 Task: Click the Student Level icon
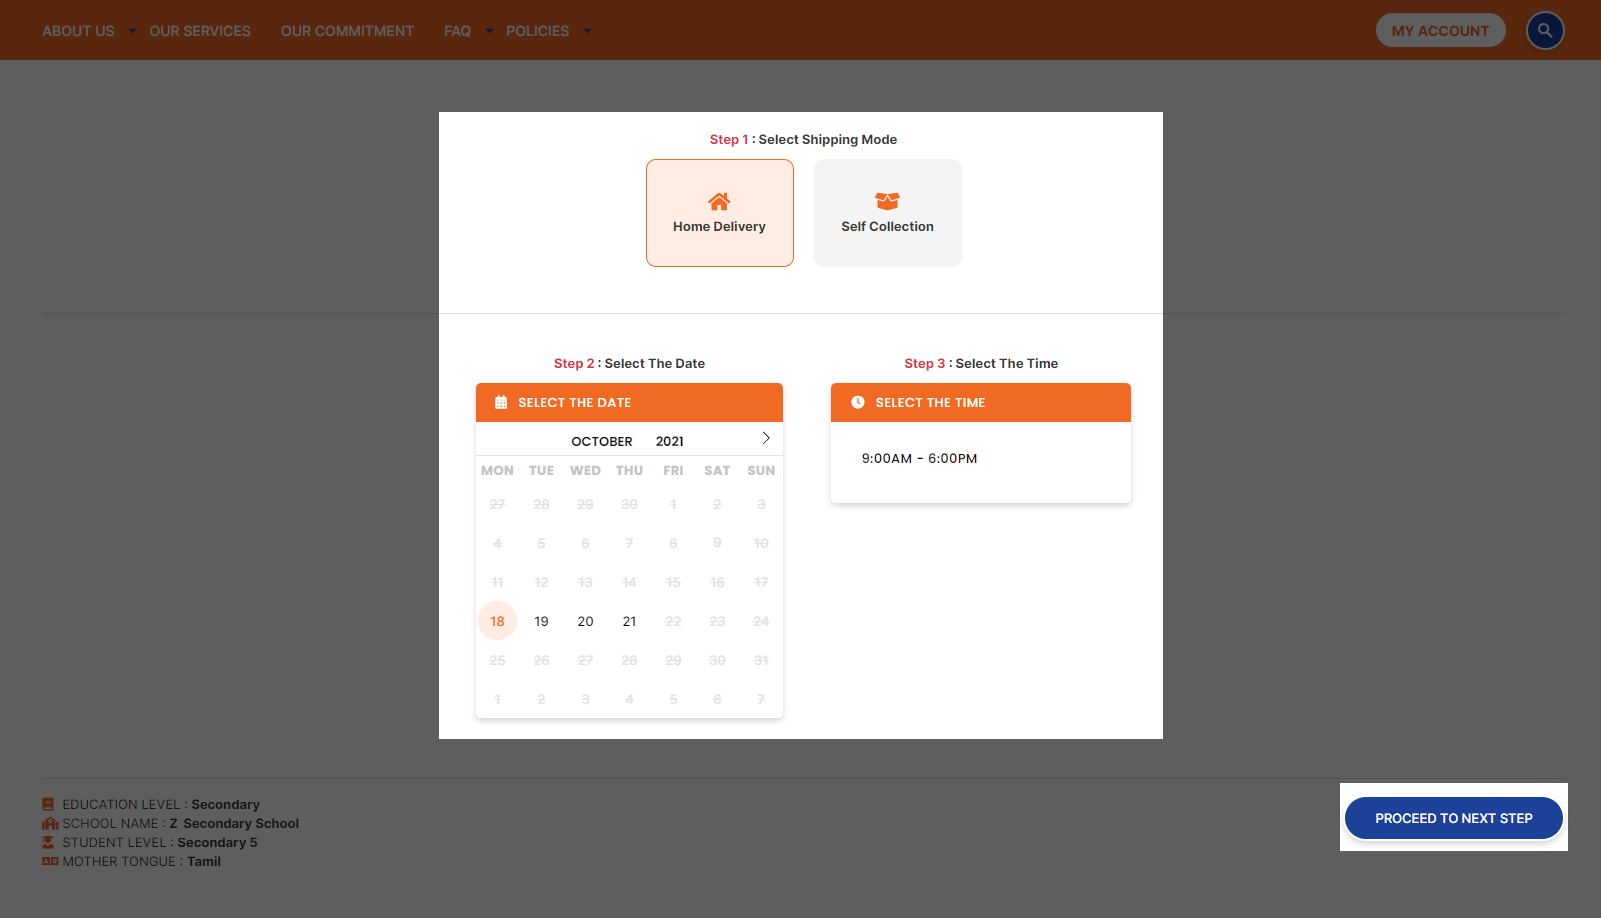pyautogui.click(x=48, y=842)
